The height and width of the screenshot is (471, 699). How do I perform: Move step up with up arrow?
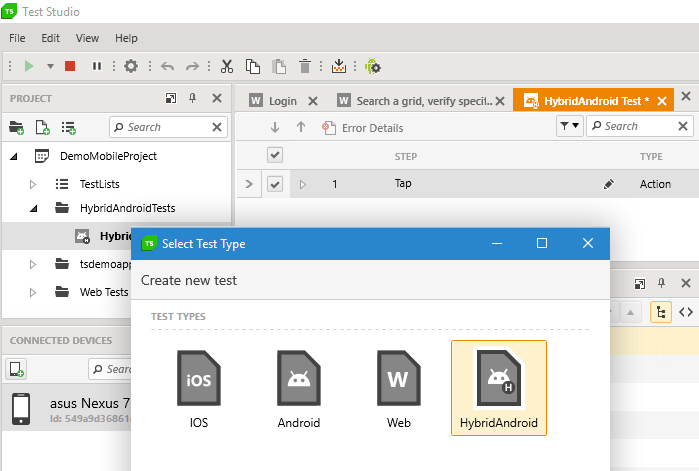[301, 128]
